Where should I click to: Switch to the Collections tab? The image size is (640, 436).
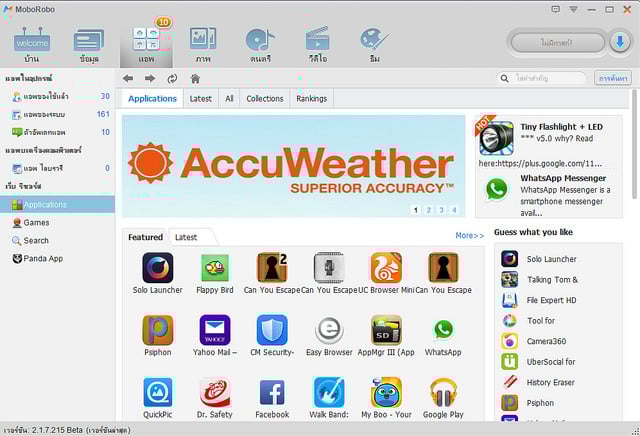264,99
